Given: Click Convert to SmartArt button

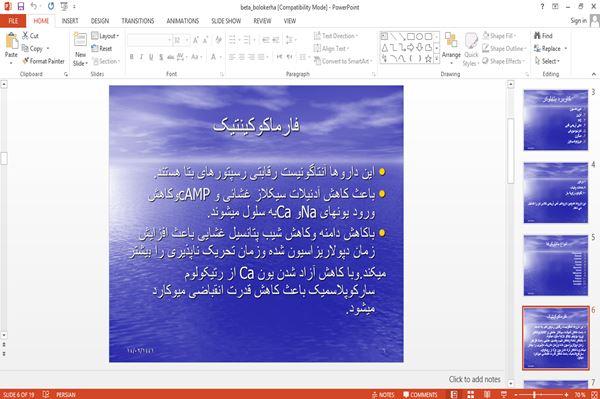Looking at the screenshot, I should click(343, 61).
